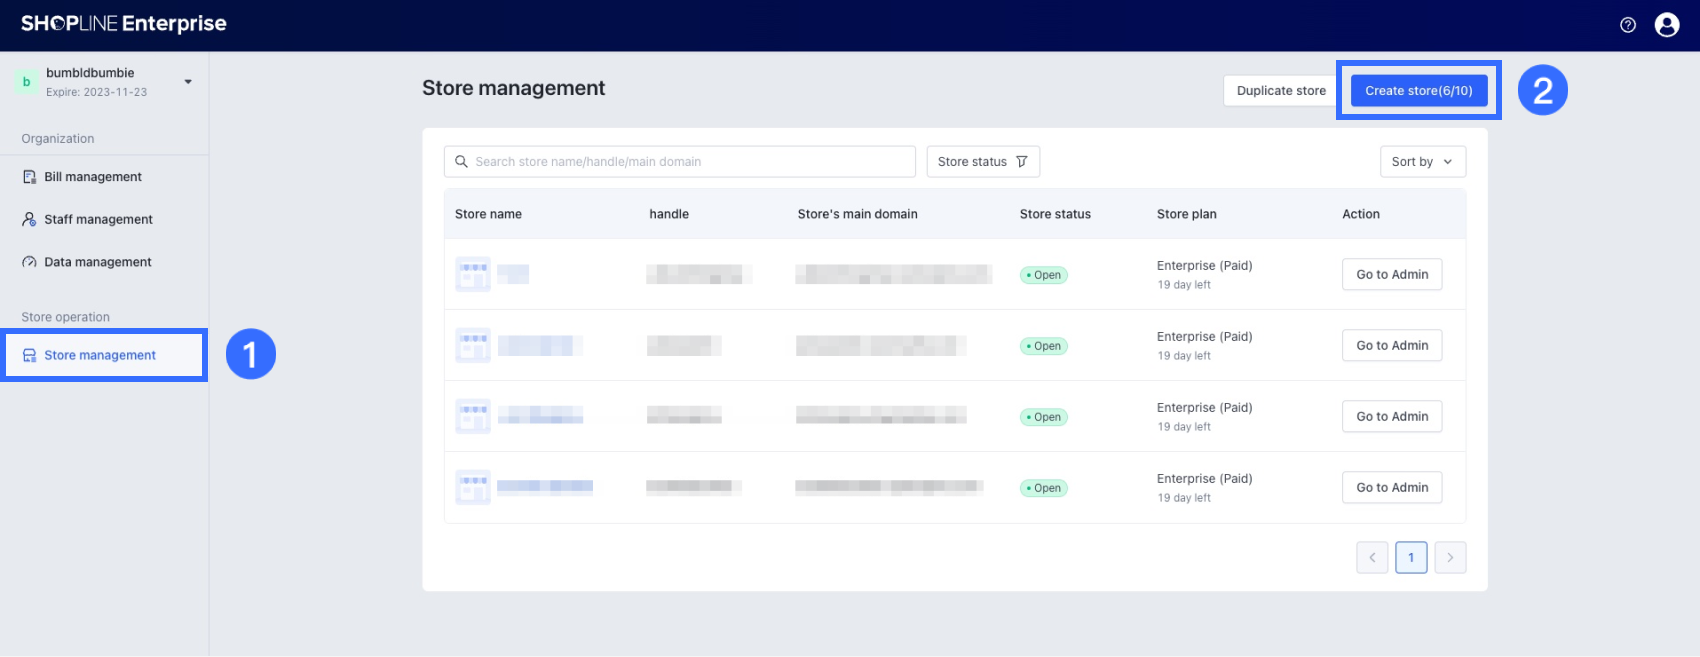Screen dimensions: 1700x657
Task: Click the Open status badge in fourth row
Action: [1044, 488]
